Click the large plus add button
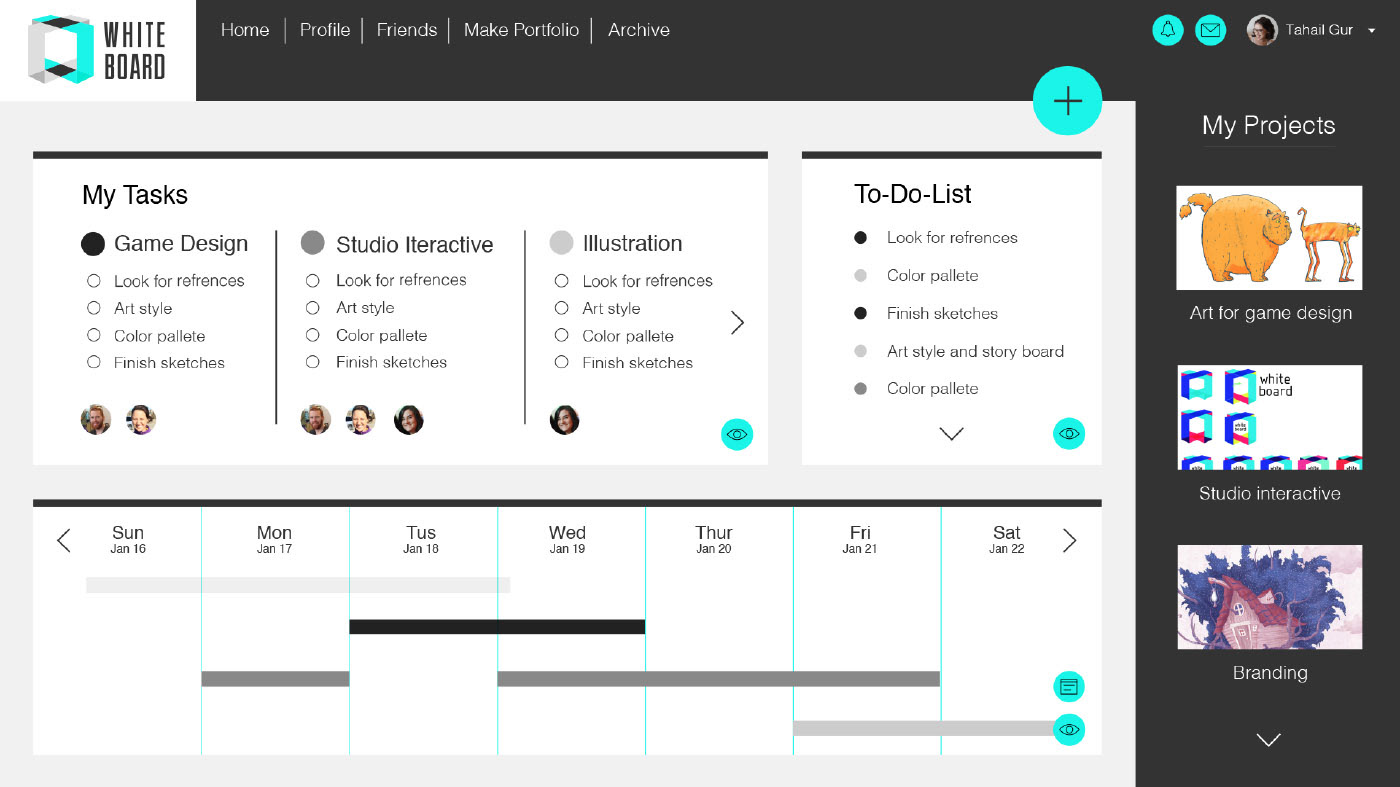 [x=1067, y=101]
